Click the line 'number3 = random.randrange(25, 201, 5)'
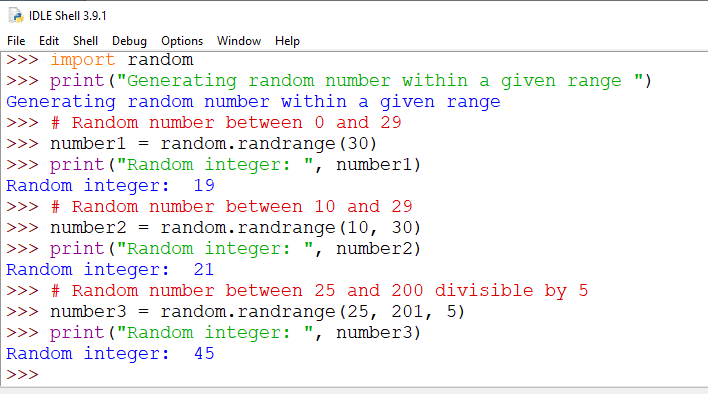This screenshot has height=394, width=708. tap(257, 311)
